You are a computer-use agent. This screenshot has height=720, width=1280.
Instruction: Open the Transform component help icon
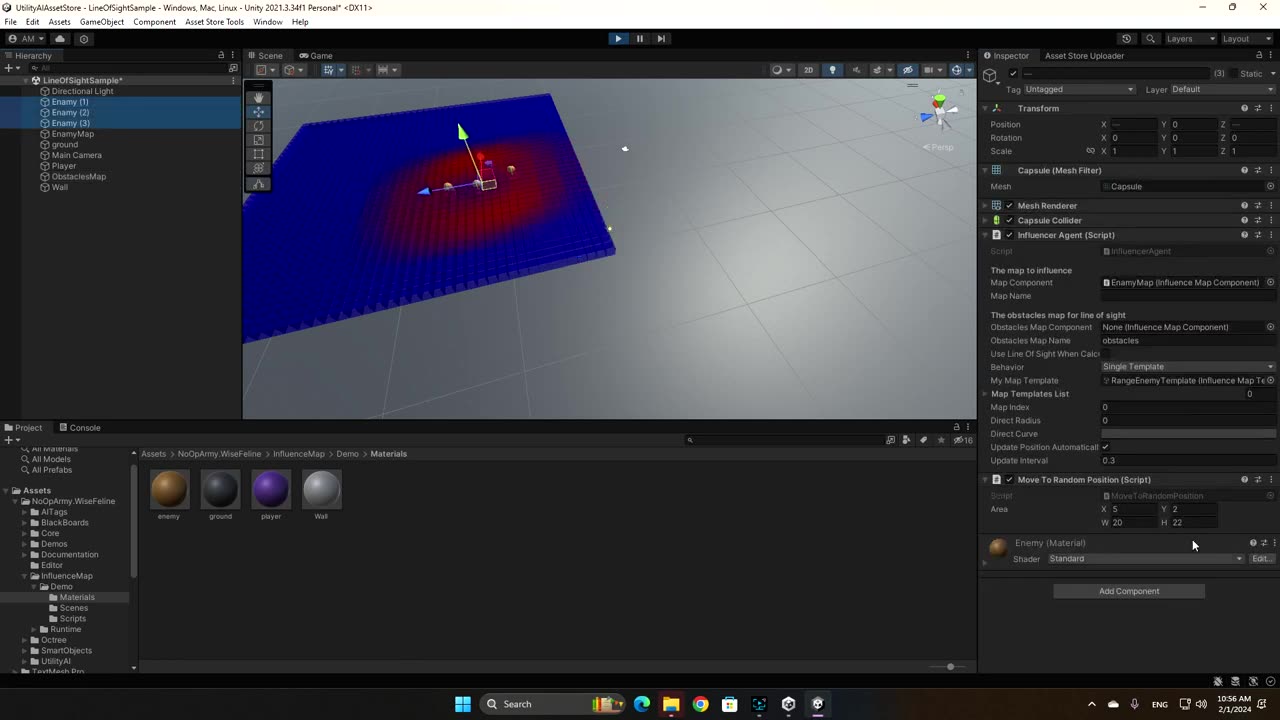(1244, 108)
